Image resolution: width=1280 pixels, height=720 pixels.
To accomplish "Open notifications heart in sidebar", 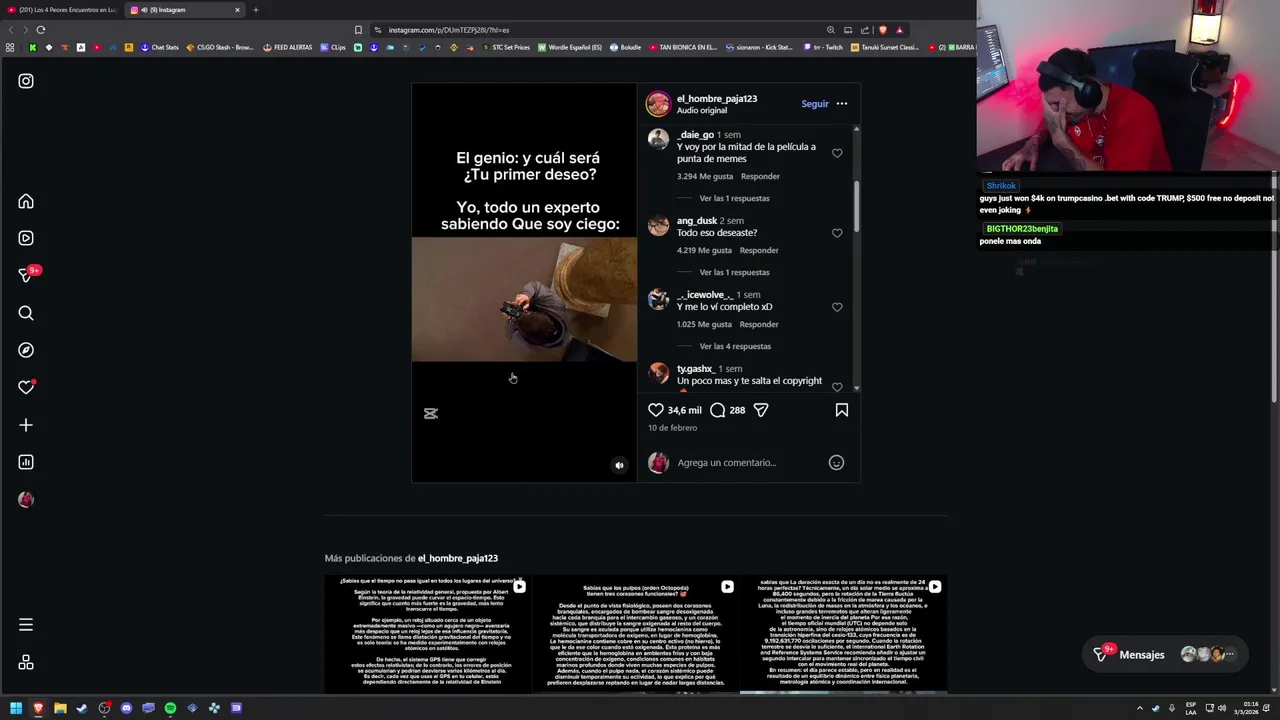I will point(26,387).
